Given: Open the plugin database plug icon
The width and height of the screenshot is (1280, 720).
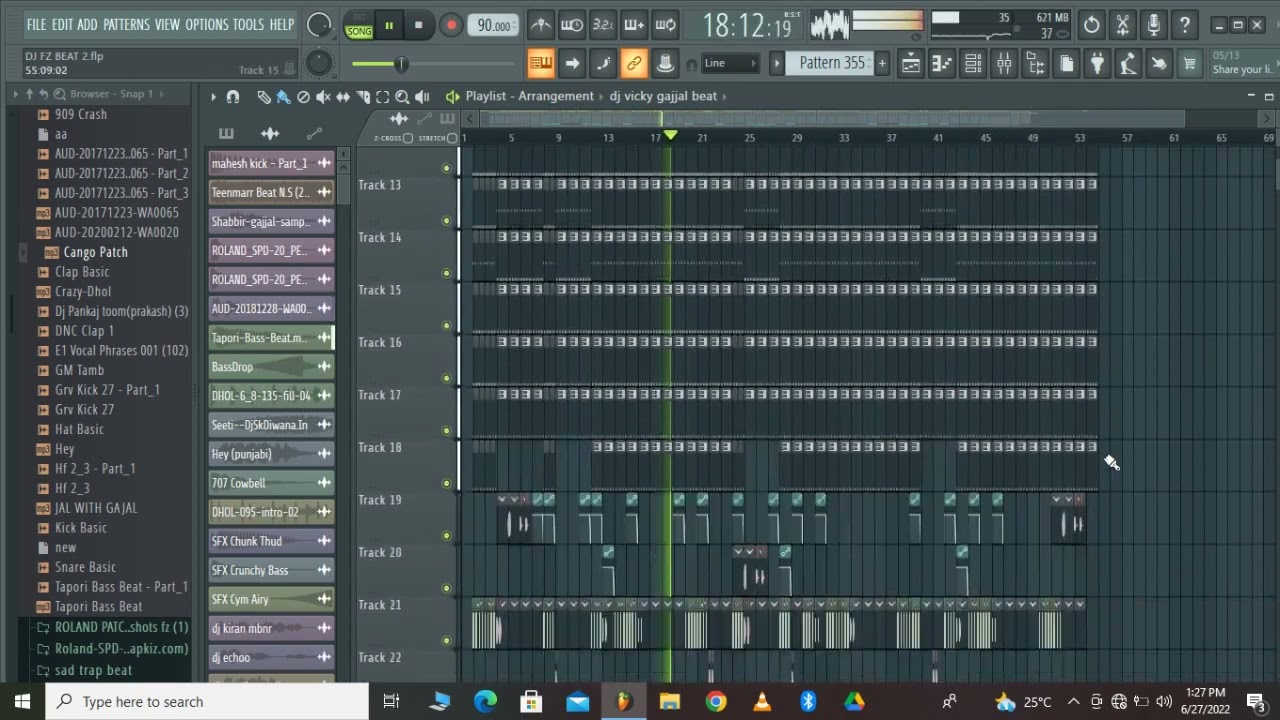Looking at the screenshot, I should tap(1097, 64).
